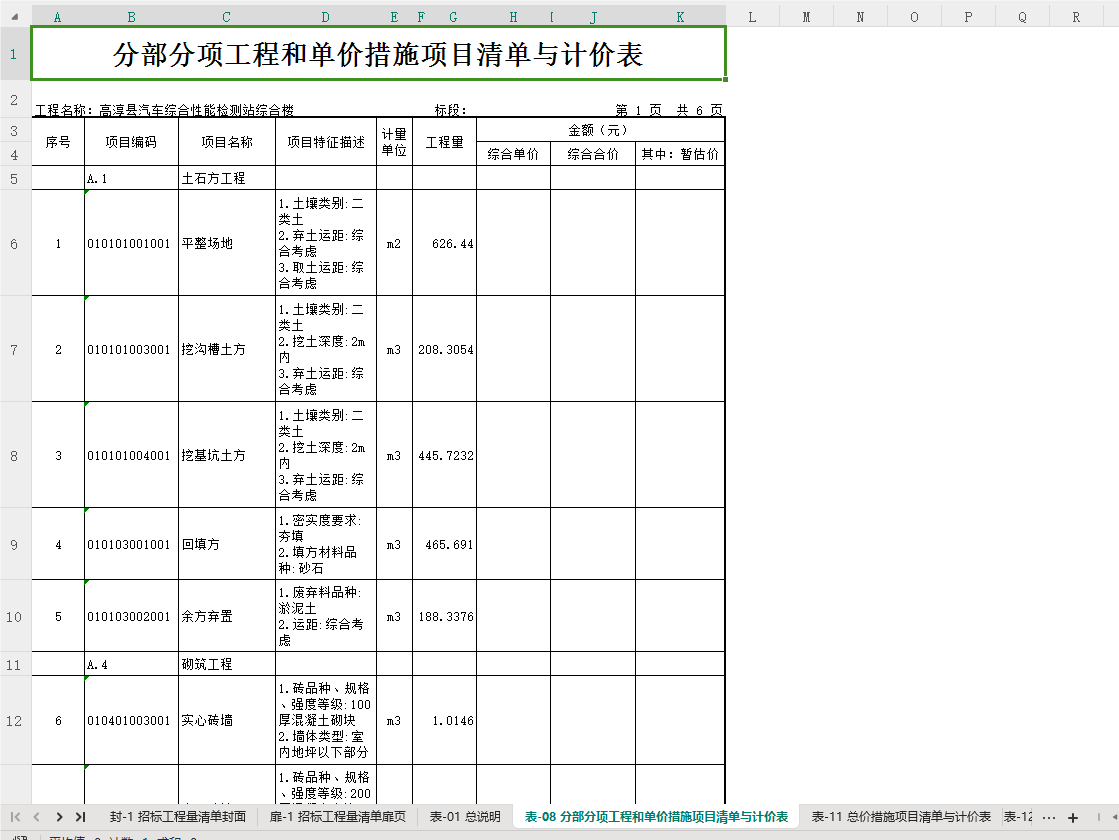Open the 封-1 招标工程量清单封面 sheet
The height and width of the screenshot is (840, 1119).
point(178,816)
